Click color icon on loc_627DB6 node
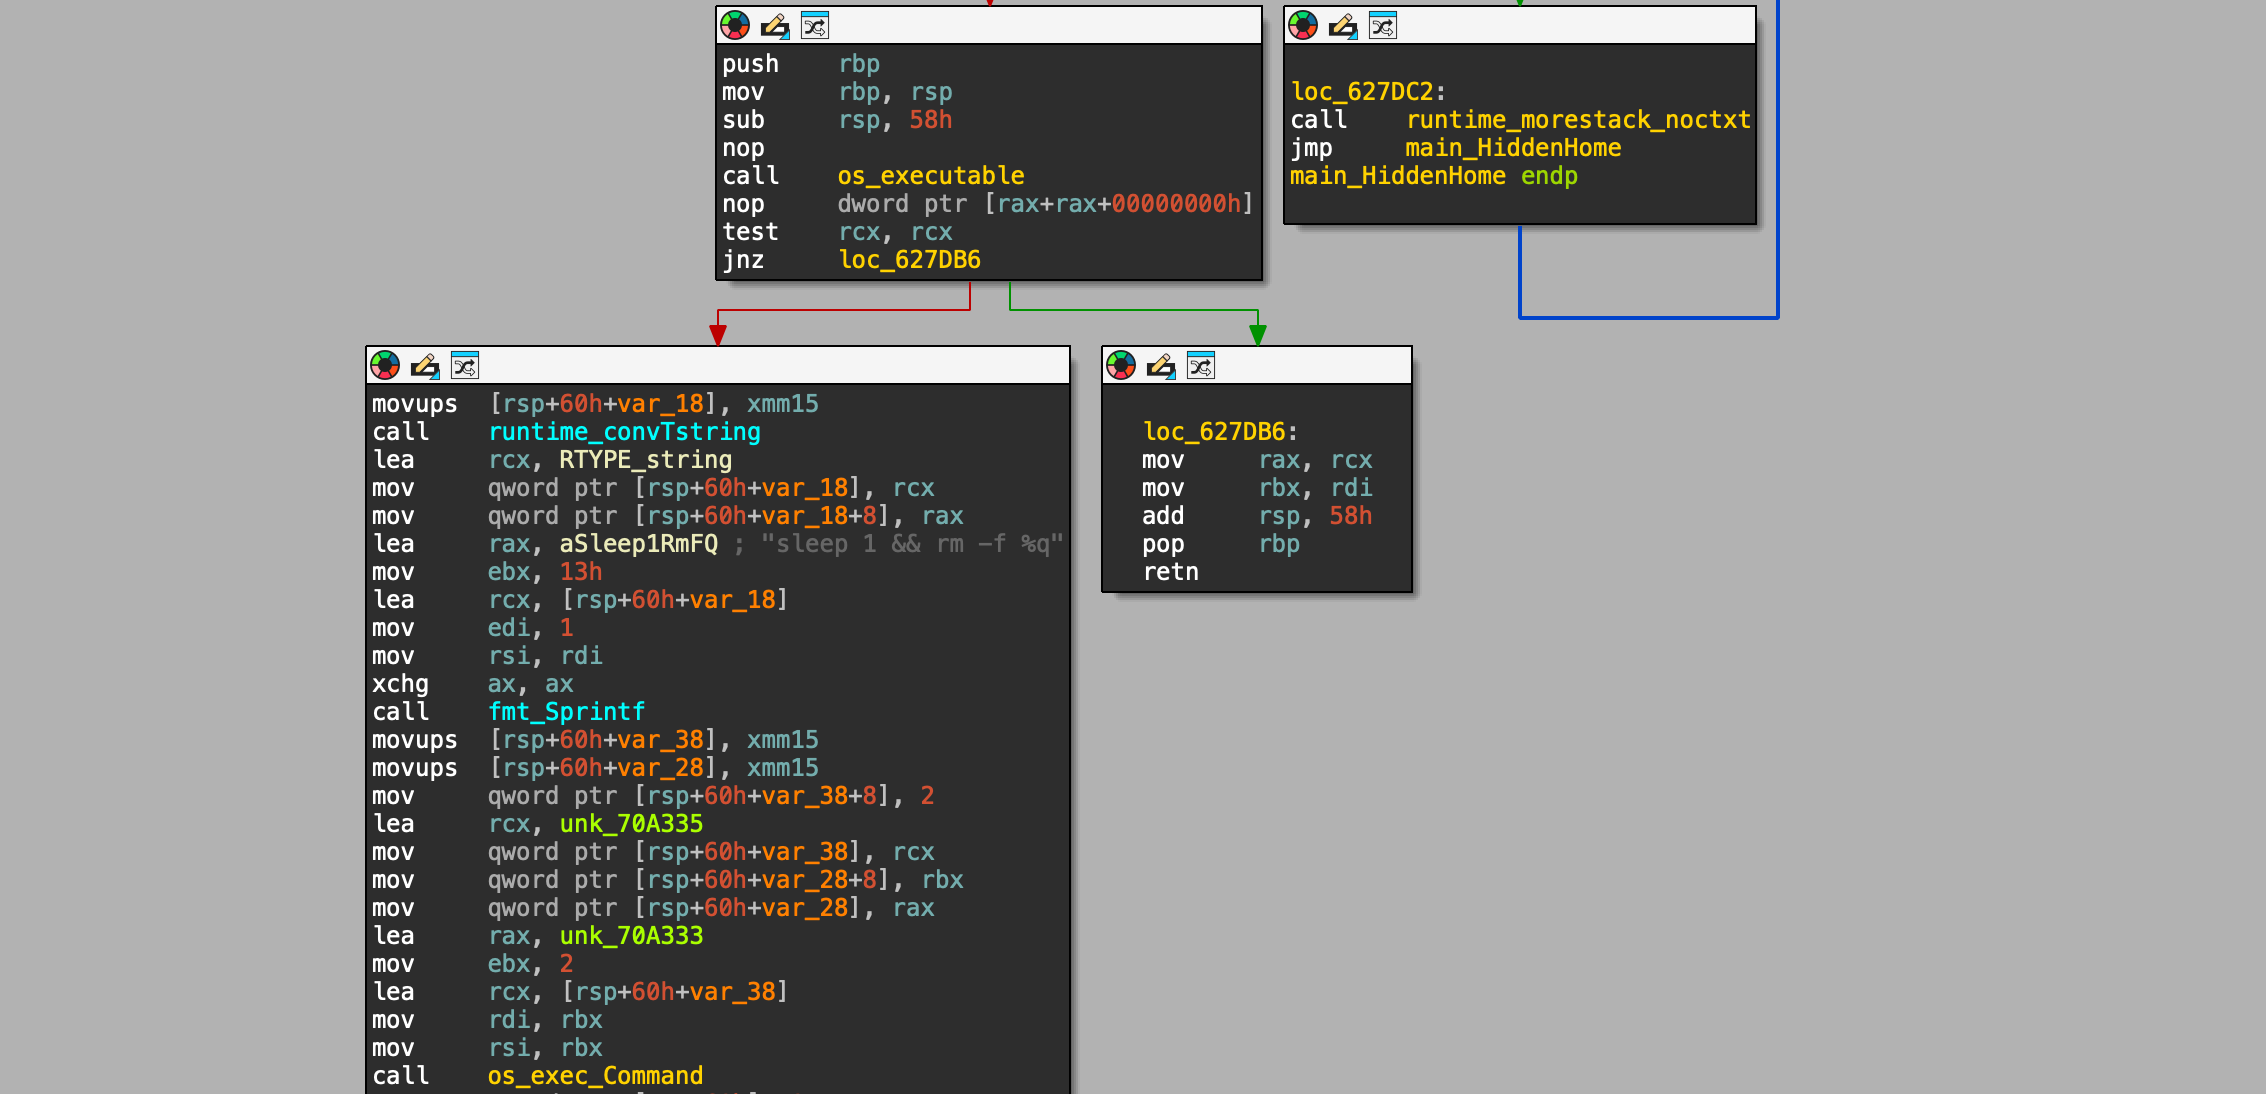 pos(1121,366)
